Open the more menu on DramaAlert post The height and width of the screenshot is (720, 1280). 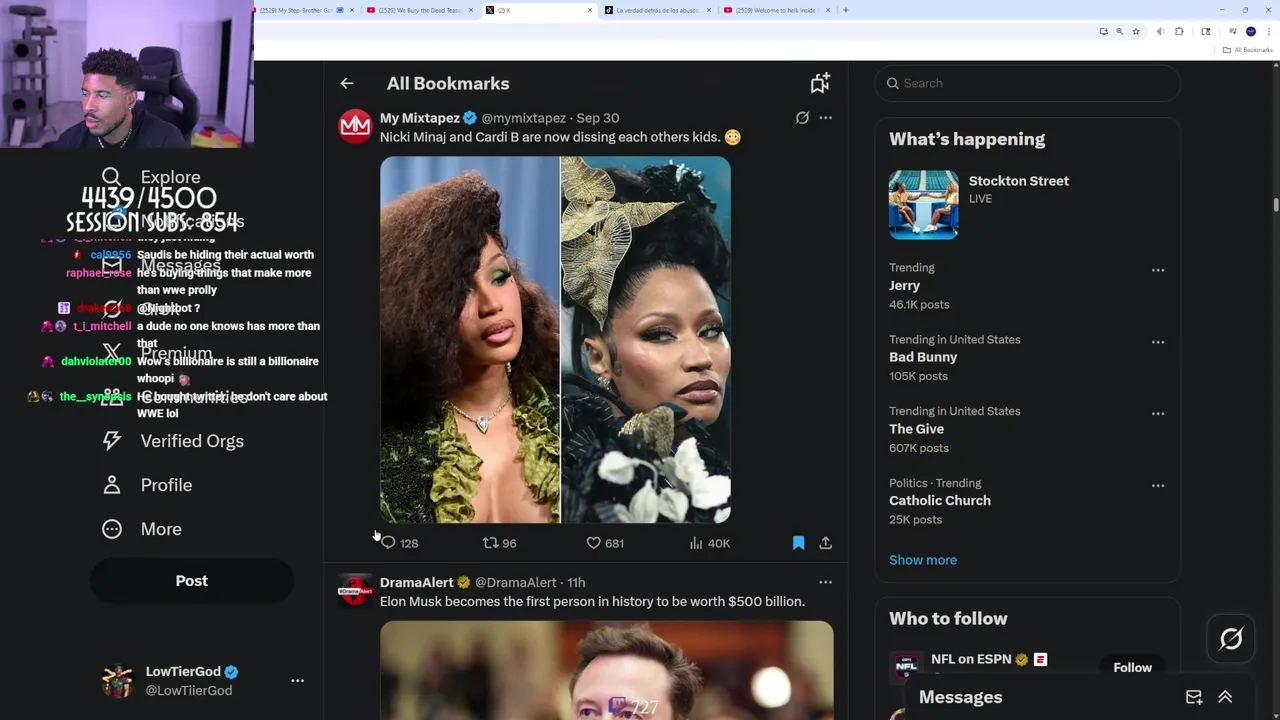tap(825, 582)
